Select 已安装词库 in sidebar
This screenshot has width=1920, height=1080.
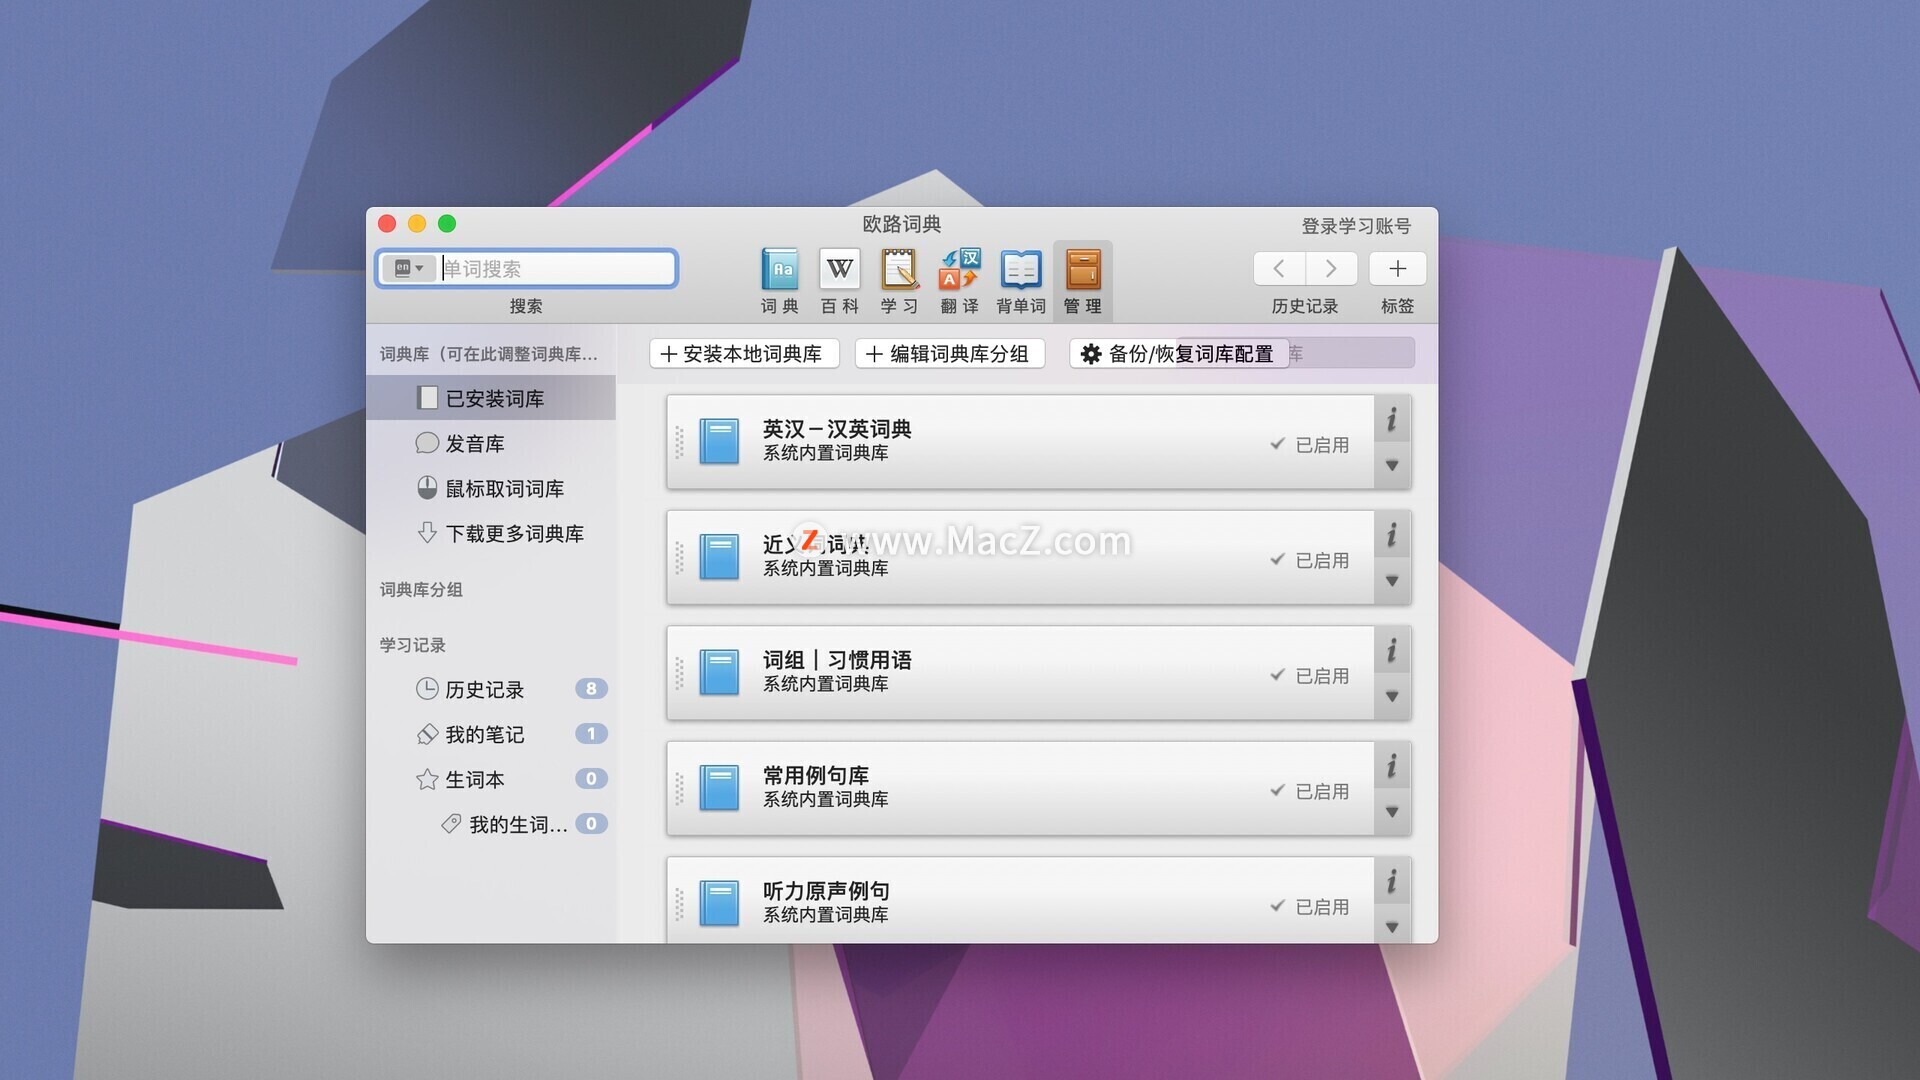(x=491, y=398)
